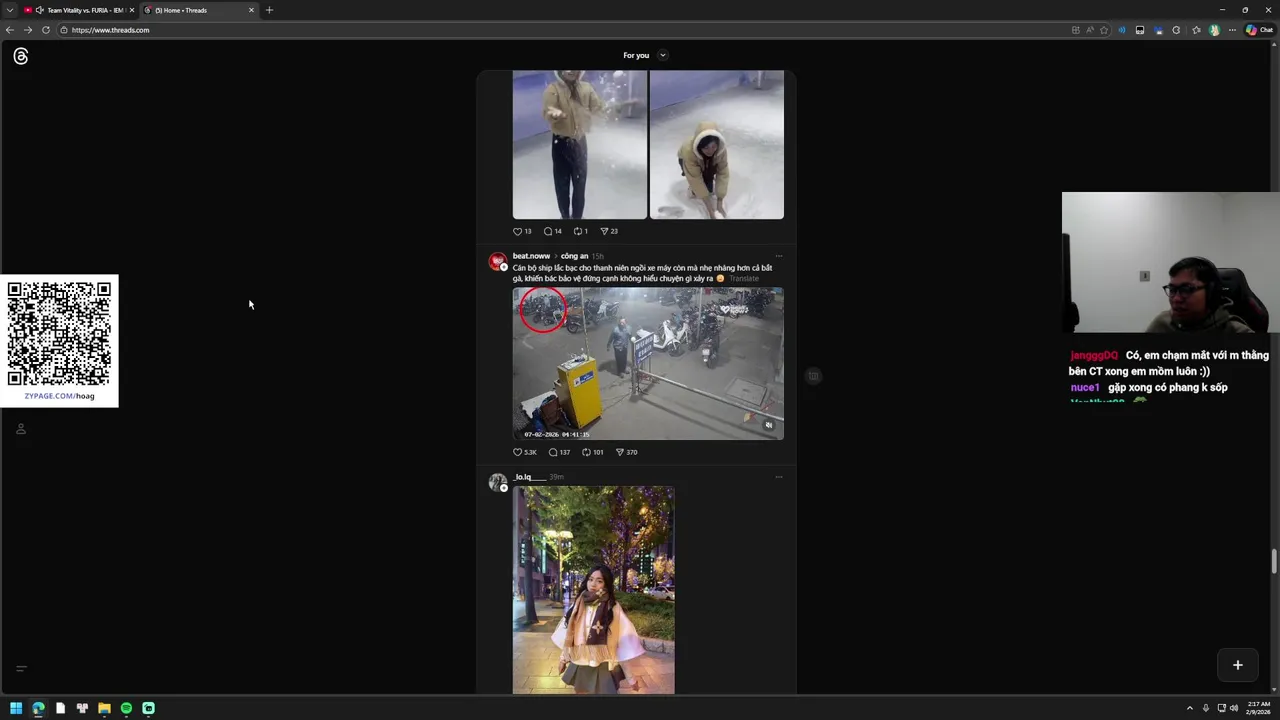Open the beat.noww profile link

click(x=531, y=256)
